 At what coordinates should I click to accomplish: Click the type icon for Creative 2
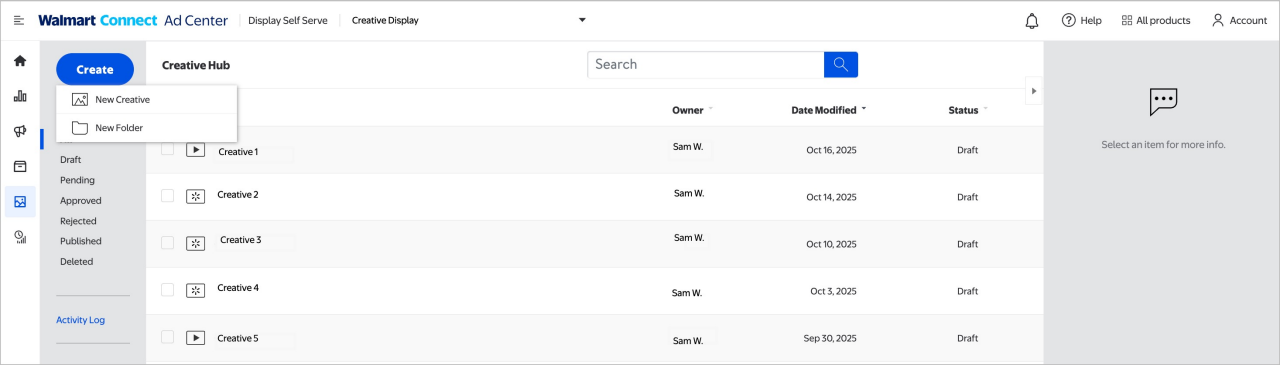pyautogui.click(x=196, y=196)
